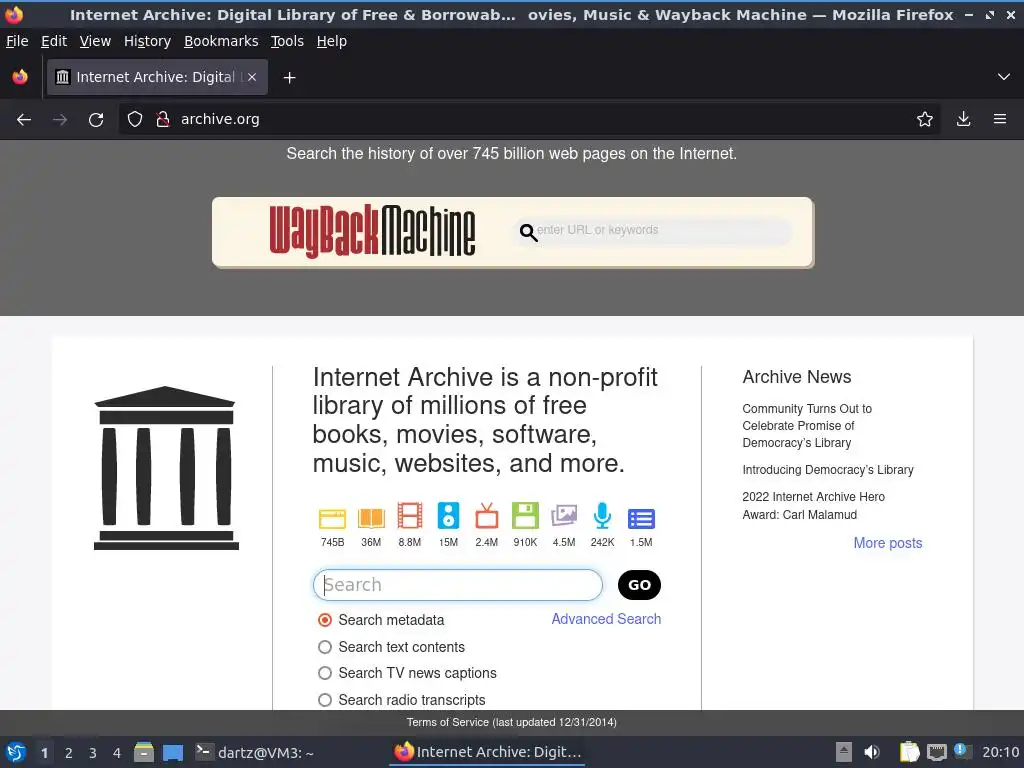
Task: Open the Tools menu
Action: (x=287, y=41)
